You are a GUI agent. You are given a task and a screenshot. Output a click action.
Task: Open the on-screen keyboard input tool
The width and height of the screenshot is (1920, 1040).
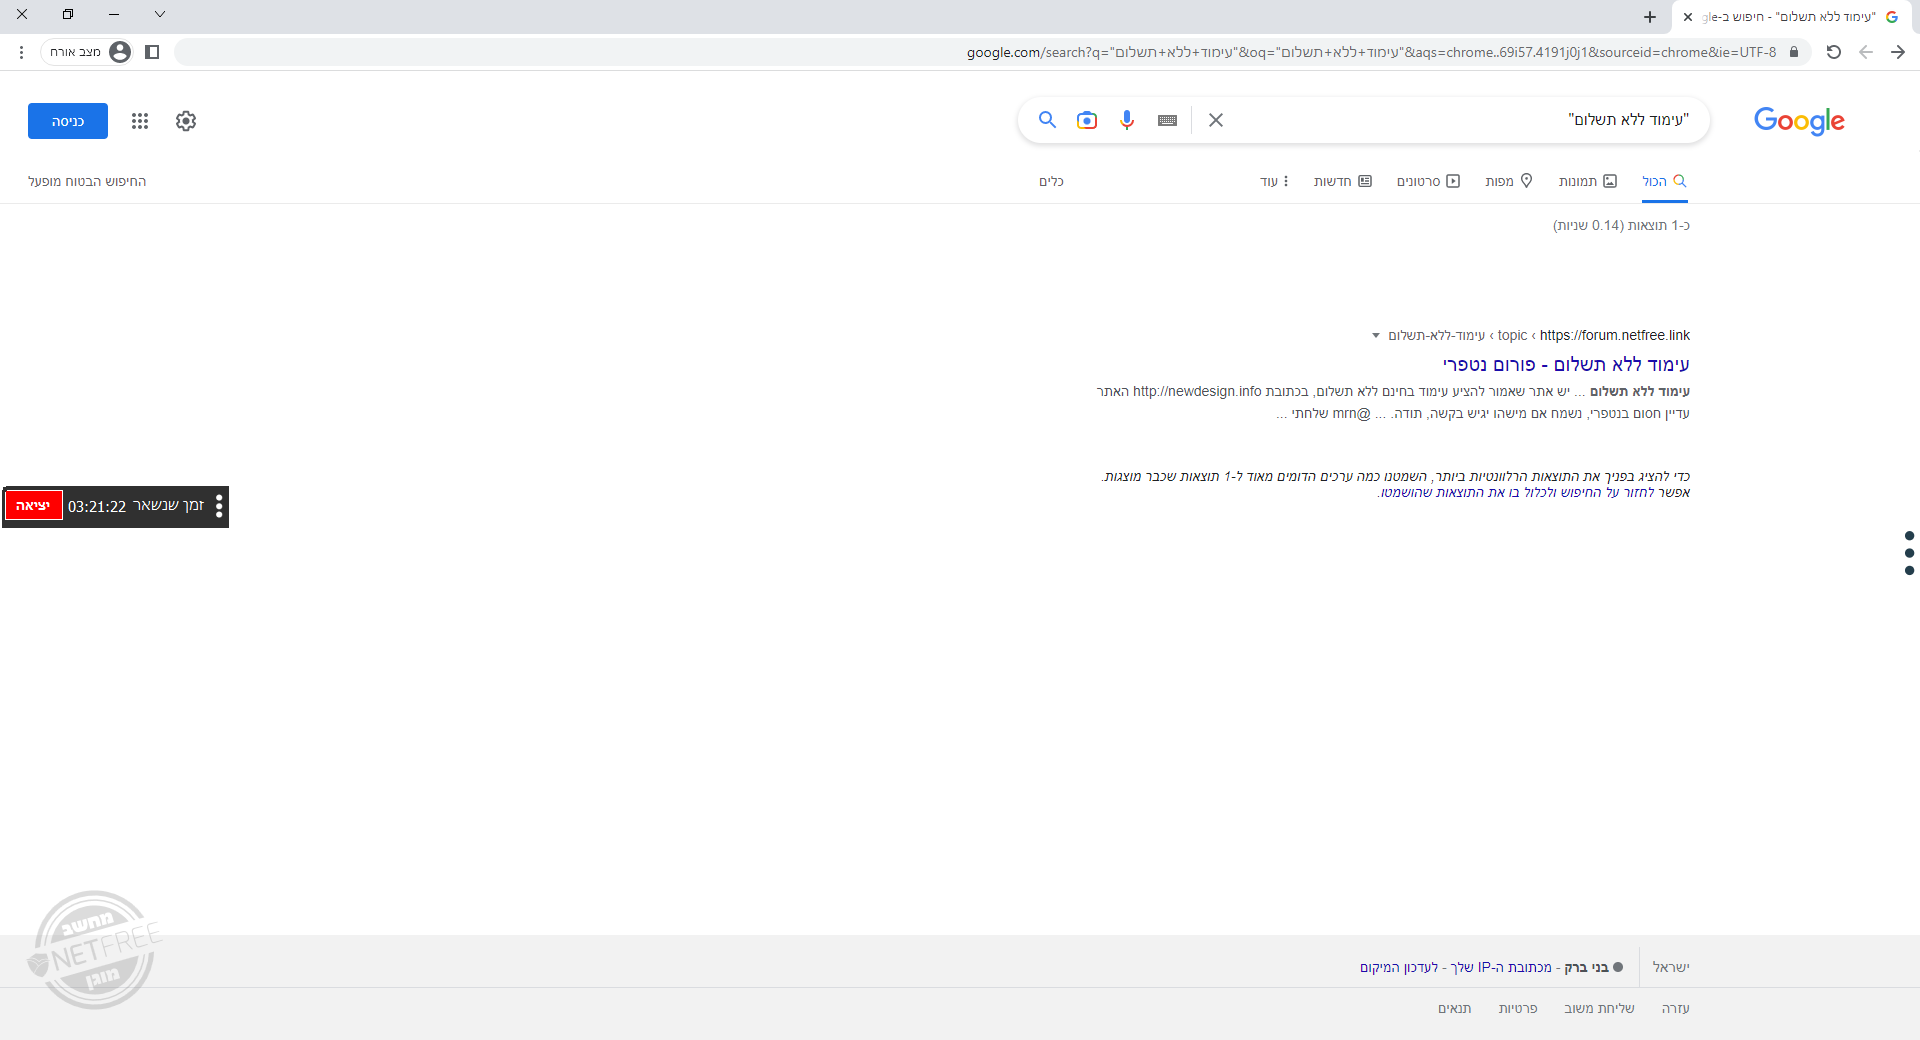point(1167,120)
